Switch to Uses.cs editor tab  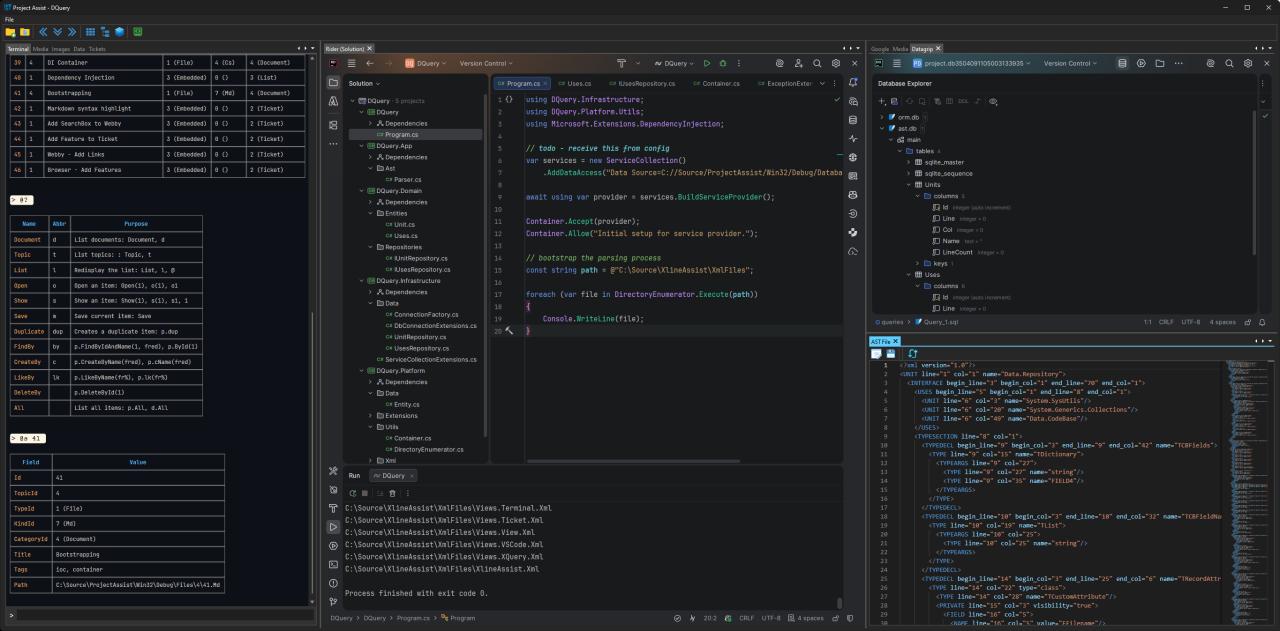(x=575, y=83)
